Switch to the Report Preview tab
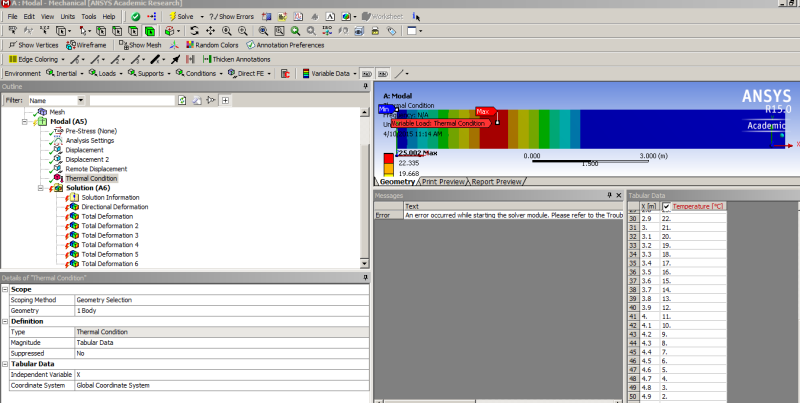Viewport: 800px width, 403px height. [x=496, y=182]
